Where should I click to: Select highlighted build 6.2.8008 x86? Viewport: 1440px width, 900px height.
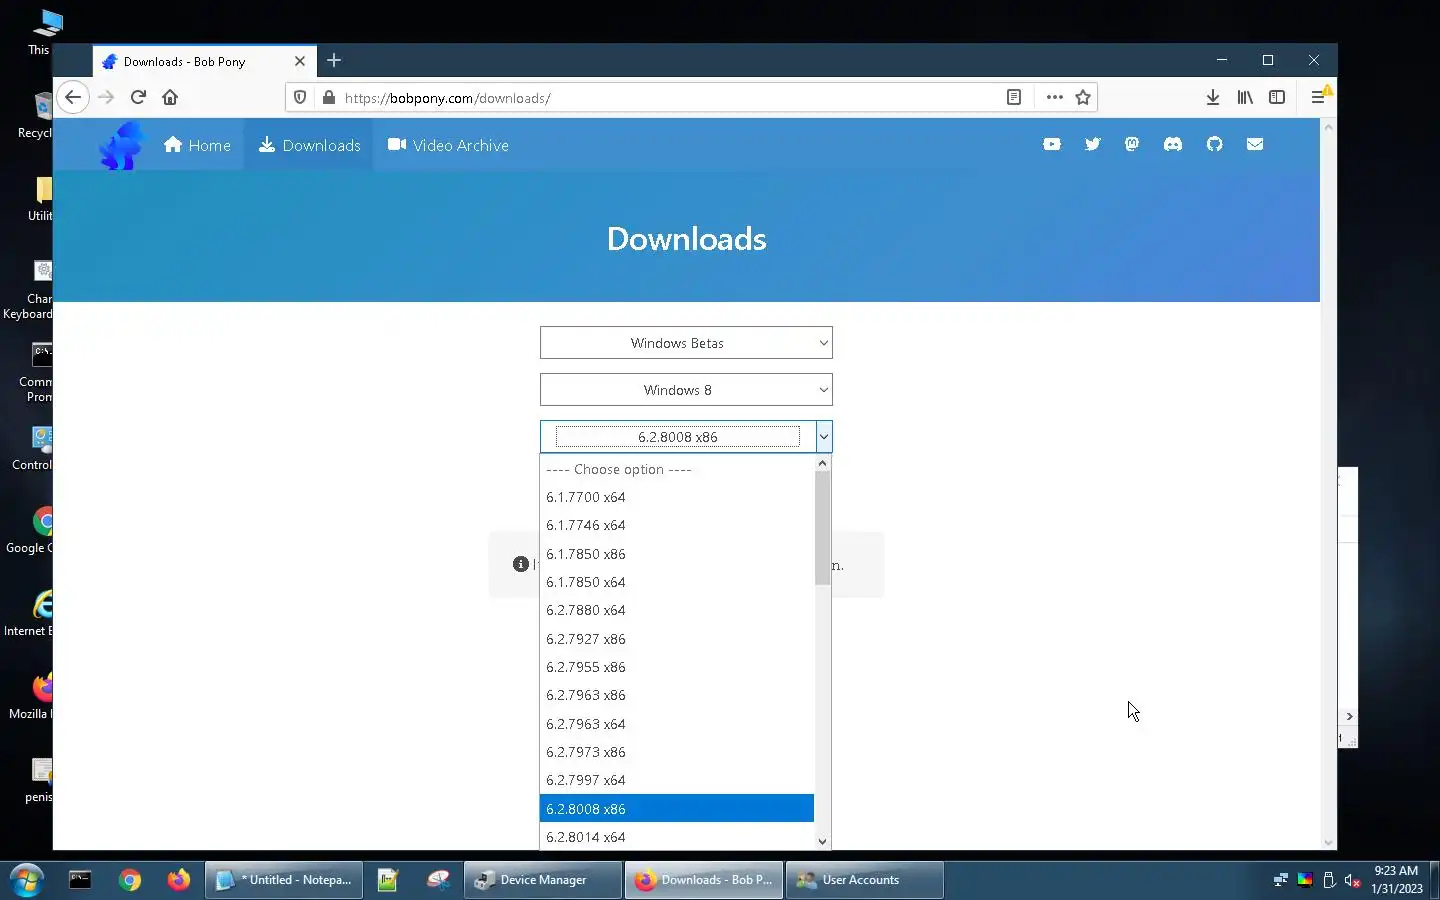pyautogui.click(x=677, y=809)
